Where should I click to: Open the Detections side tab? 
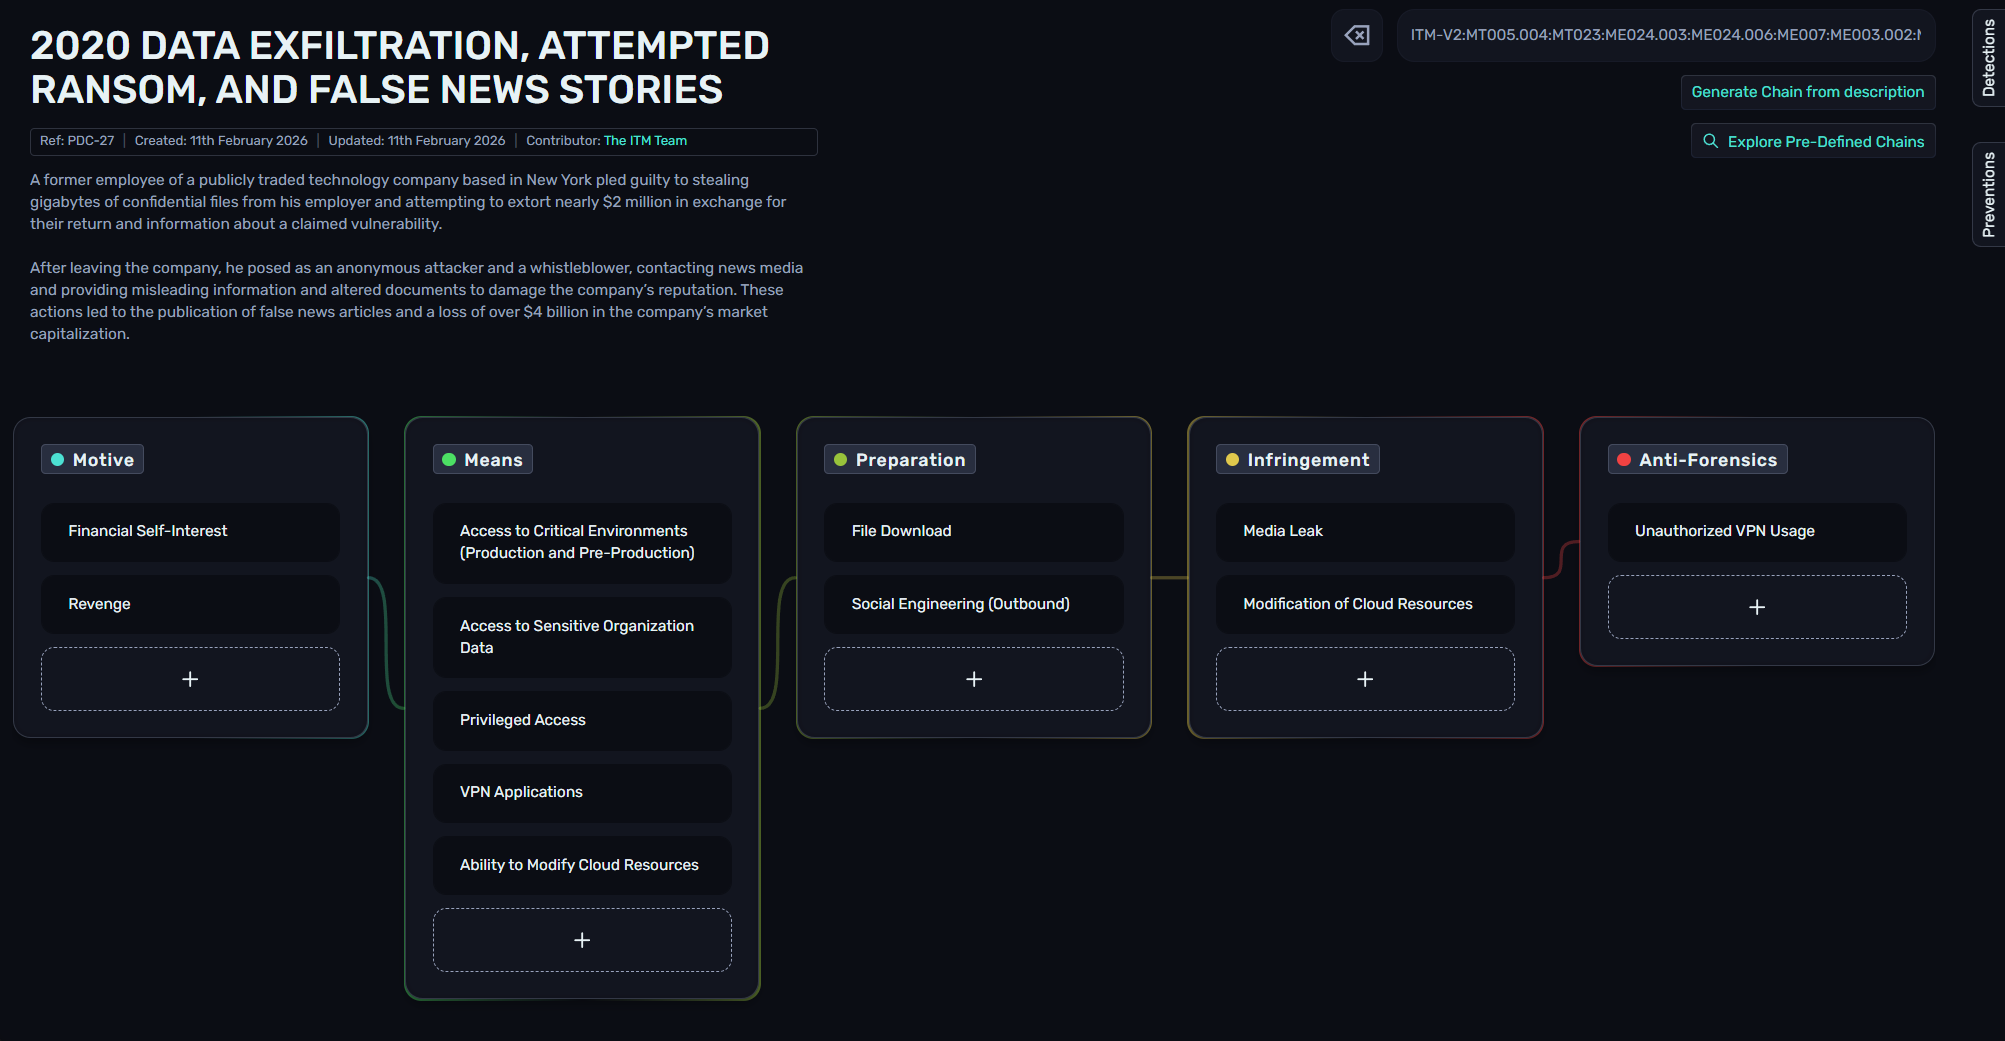click(1988, 57)
